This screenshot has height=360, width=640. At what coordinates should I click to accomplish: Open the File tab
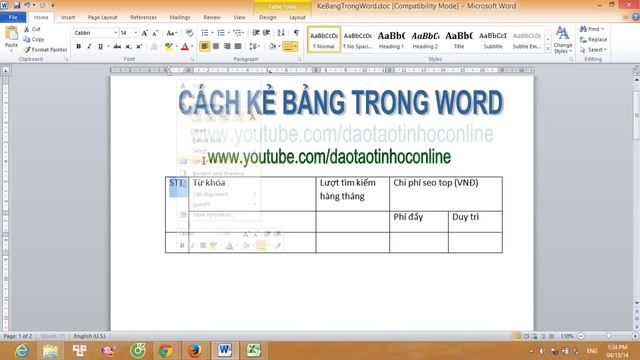[x=13, y=18]
